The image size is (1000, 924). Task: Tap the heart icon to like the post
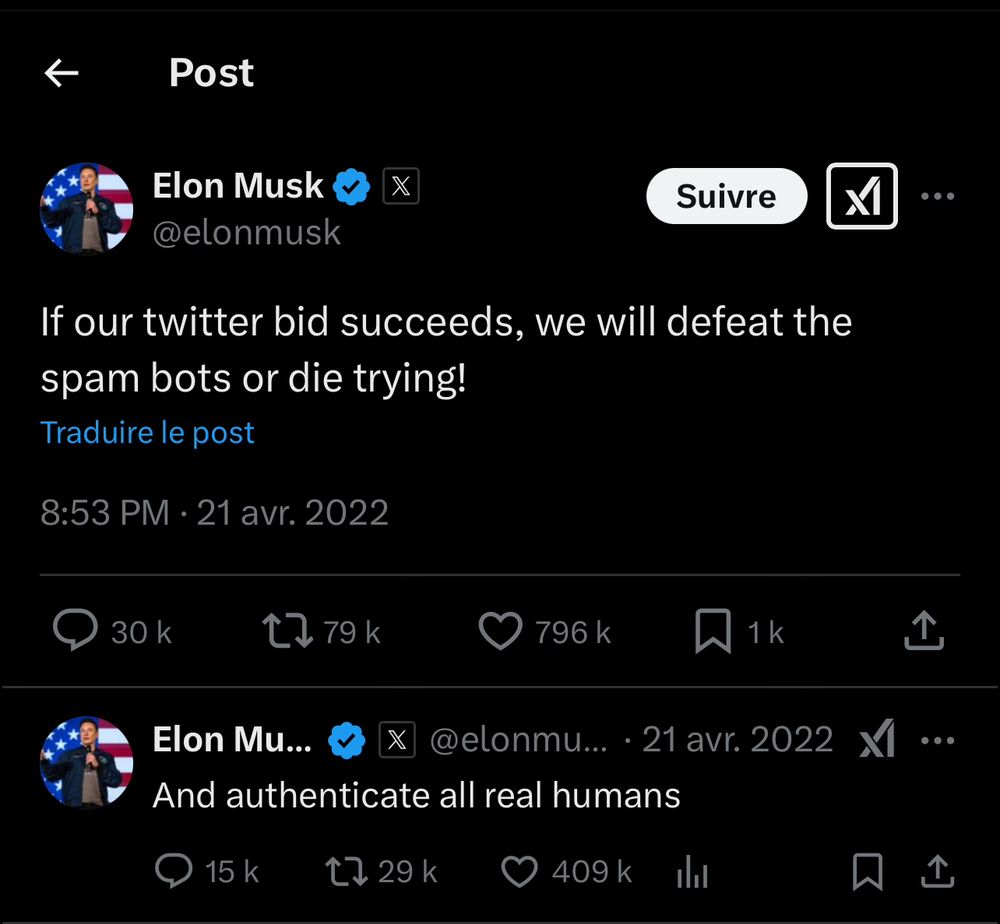[500, 631]
